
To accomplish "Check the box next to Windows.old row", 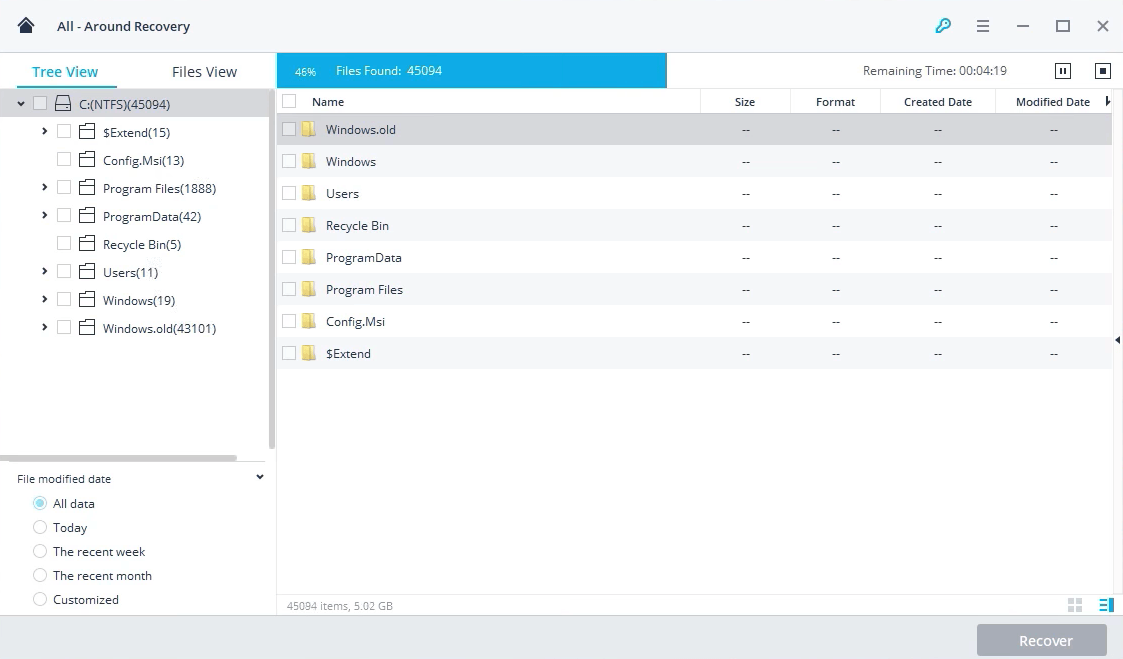I will (289, 129).
